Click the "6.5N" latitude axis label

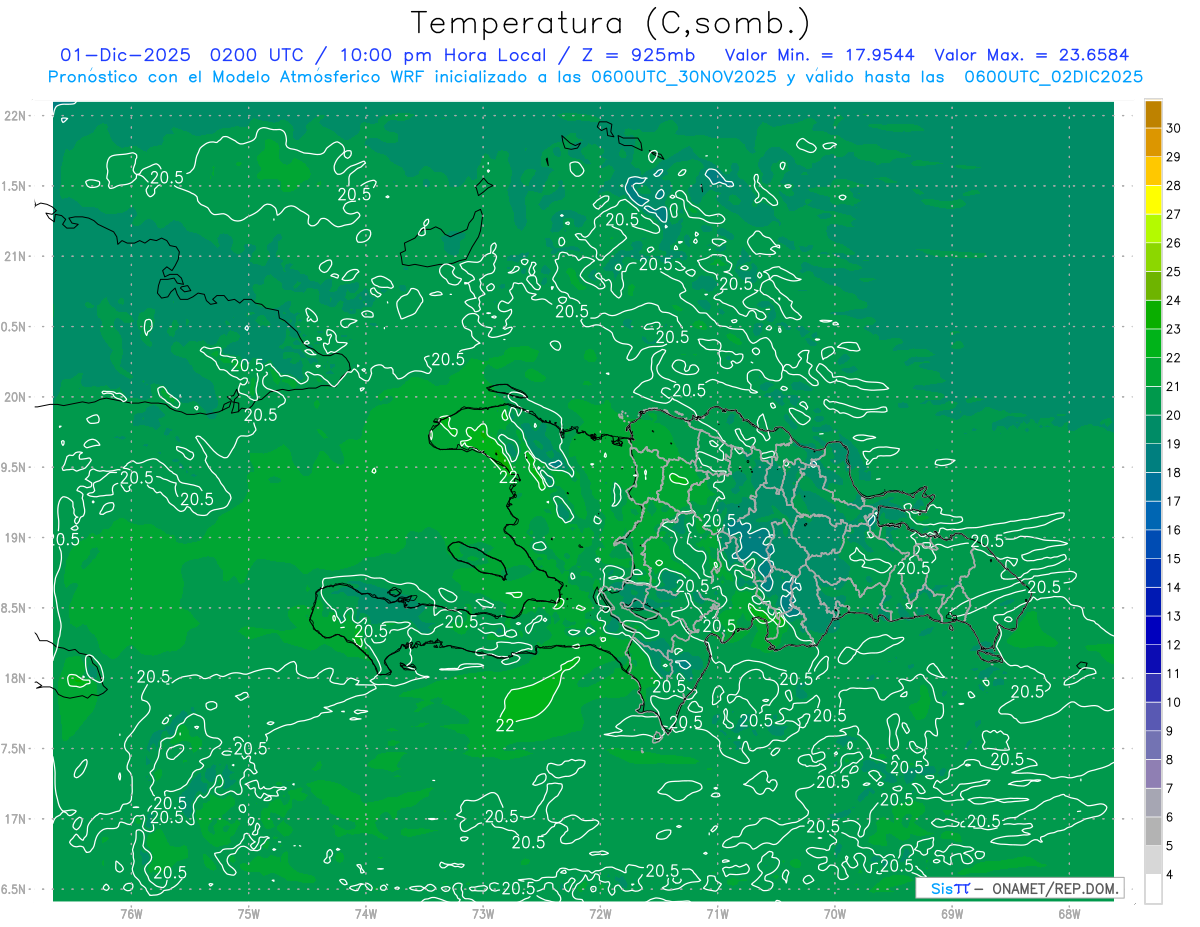click(x=15, y=889)
